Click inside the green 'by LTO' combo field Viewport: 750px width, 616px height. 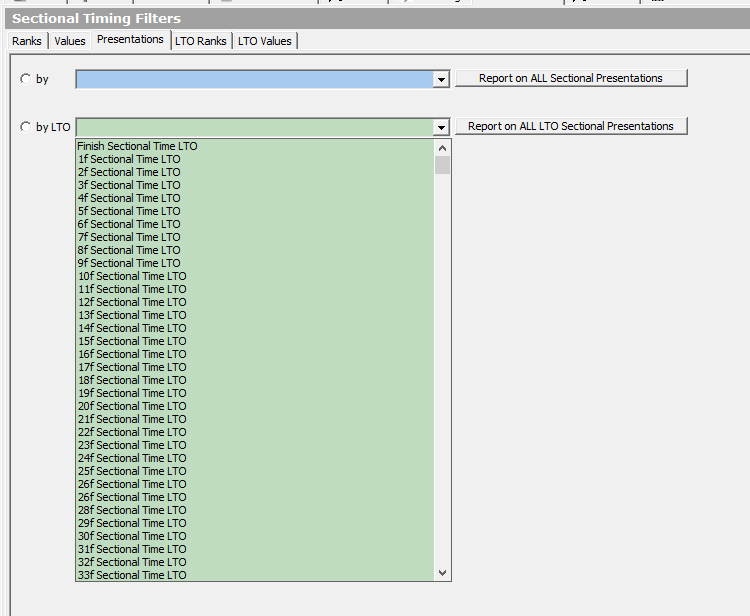coord(255,128)
